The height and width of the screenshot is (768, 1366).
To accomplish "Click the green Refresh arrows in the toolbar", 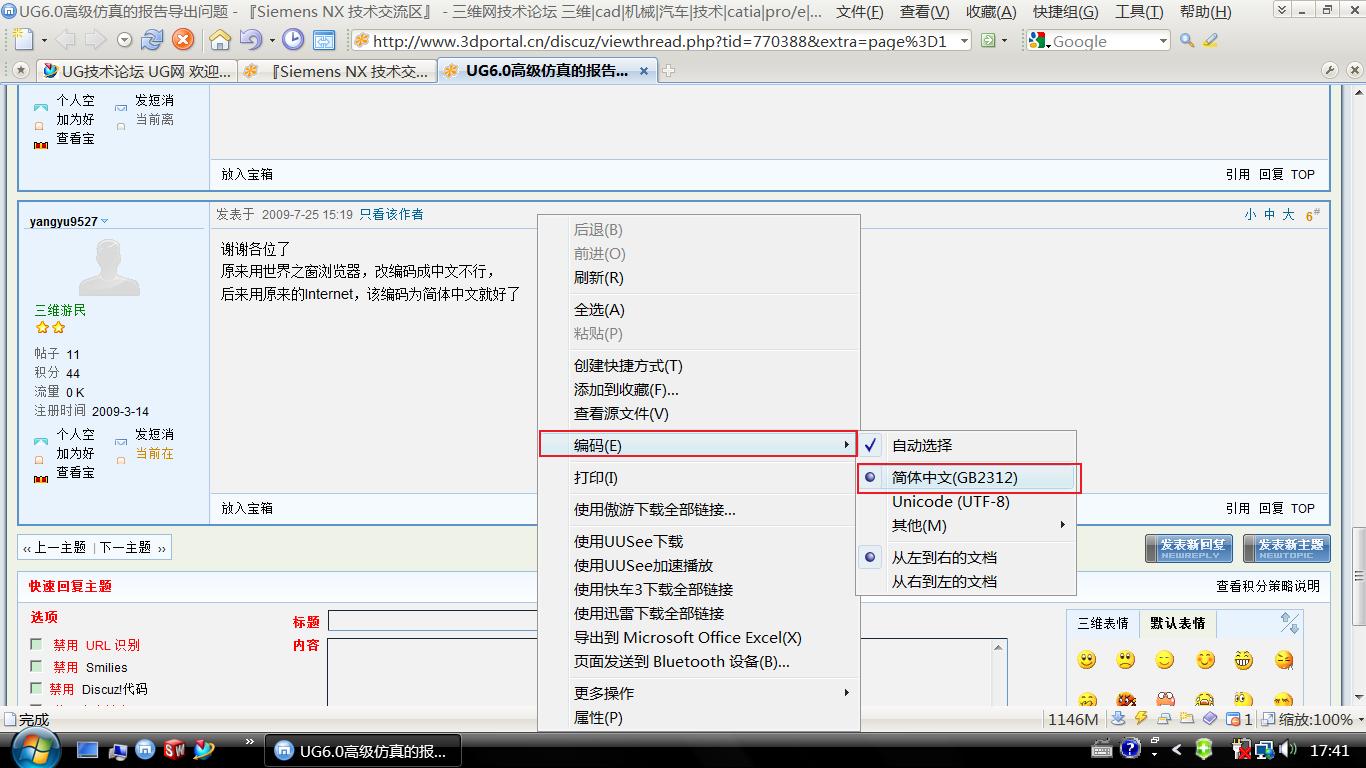I will [x=152, y=40].
